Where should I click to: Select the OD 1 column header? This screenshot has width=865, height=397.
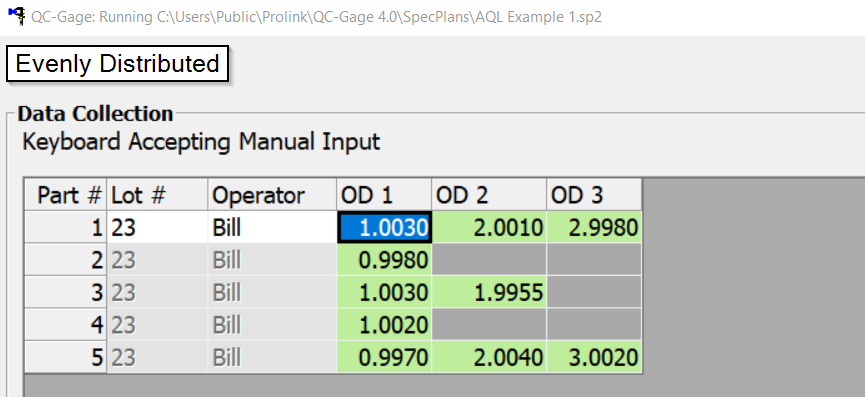pos(384,195)
